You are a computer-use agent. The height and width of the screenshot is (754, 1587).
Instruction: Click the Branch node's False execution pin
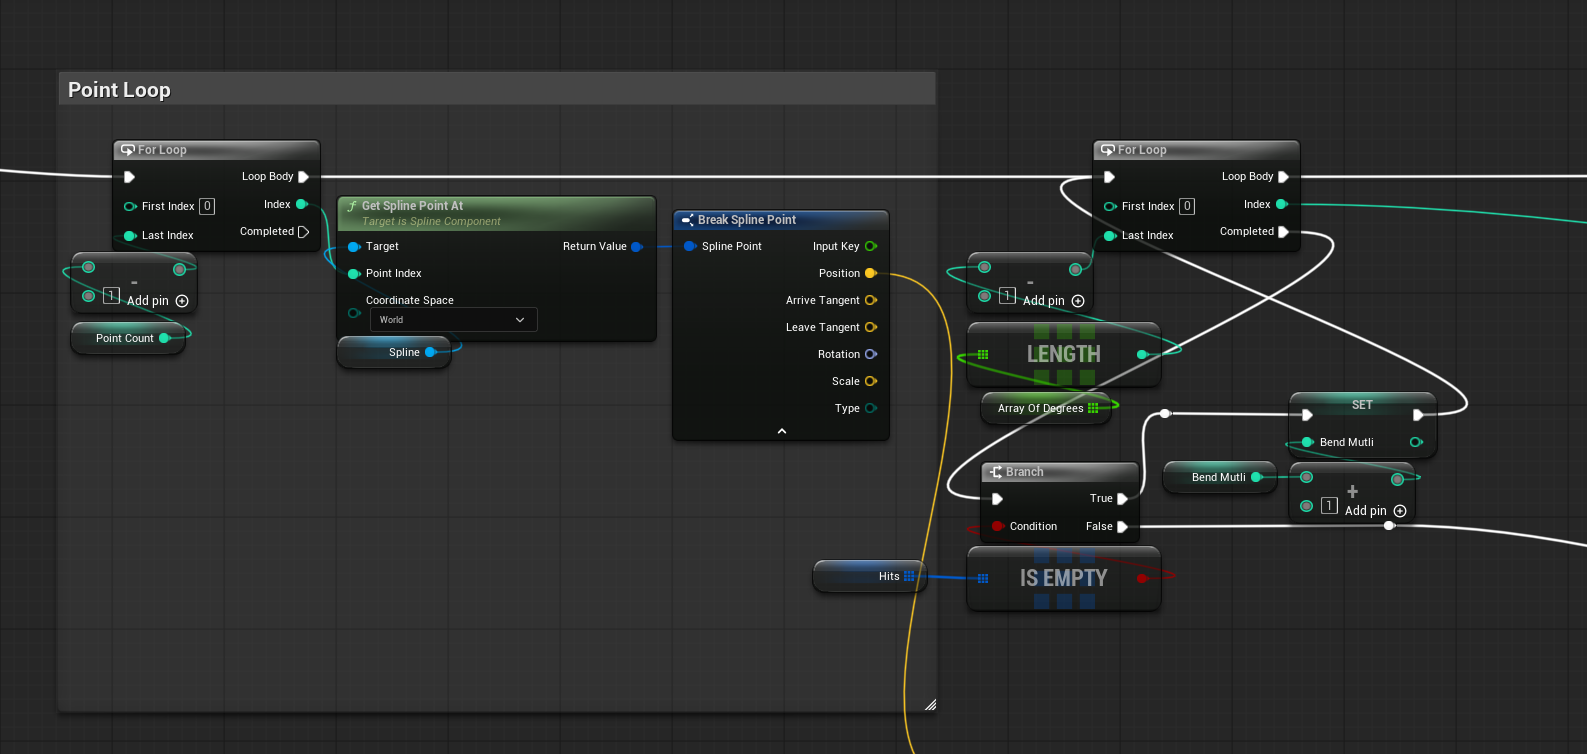(x=1122, y=526)
